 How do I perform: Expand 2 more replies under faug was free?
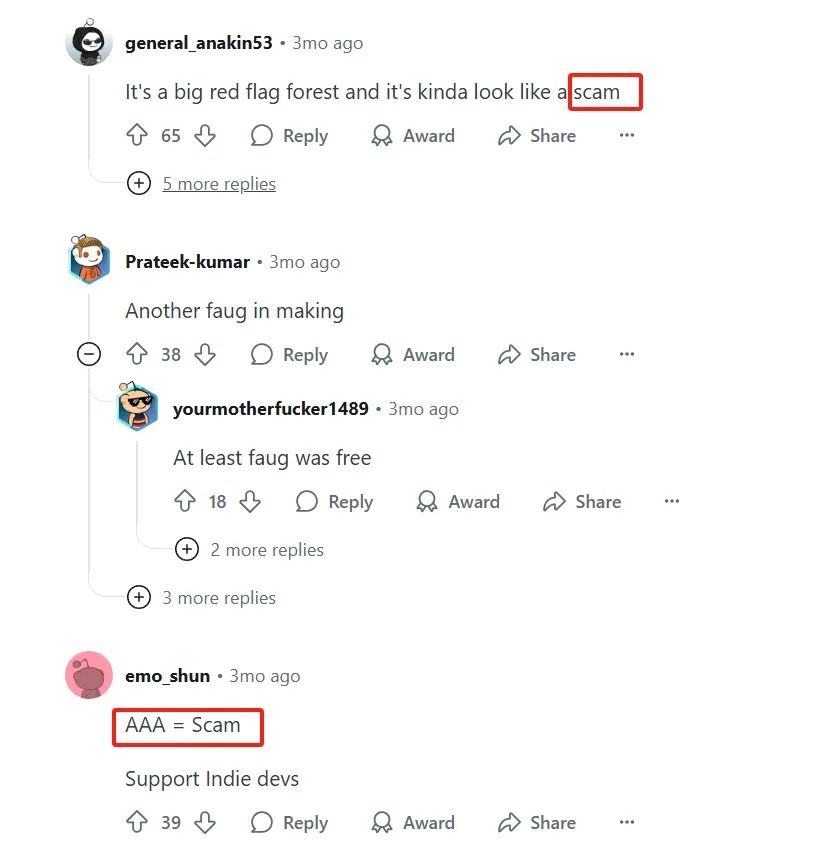pos(267,550)
